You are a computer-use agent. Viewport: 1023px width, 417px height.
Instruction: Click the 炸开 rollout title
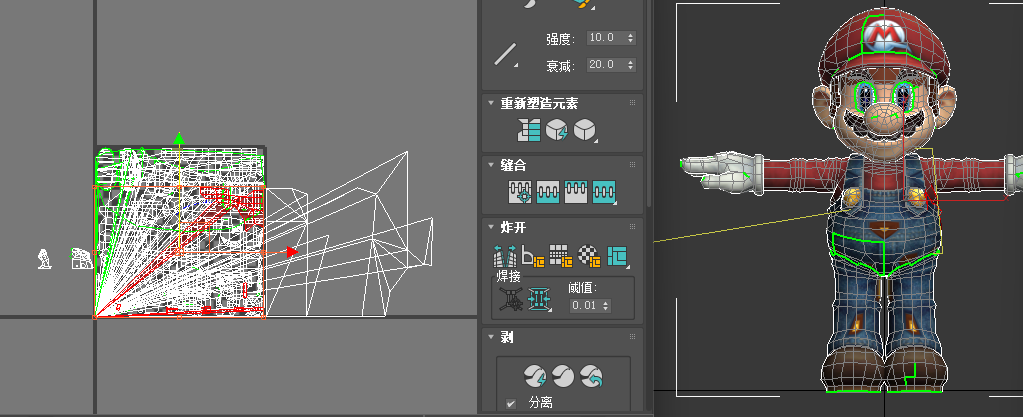point(513,227)
